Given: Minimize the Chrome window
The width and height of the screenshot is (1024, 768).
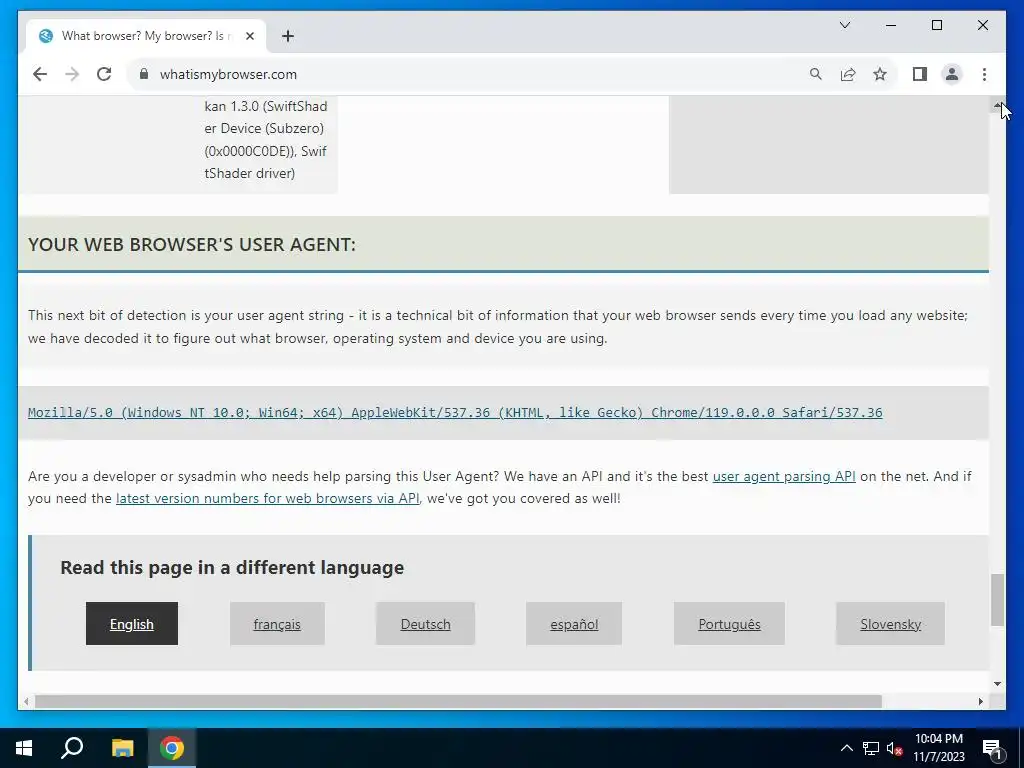Looking at the screenshot, I should click(x=890, y=25).
